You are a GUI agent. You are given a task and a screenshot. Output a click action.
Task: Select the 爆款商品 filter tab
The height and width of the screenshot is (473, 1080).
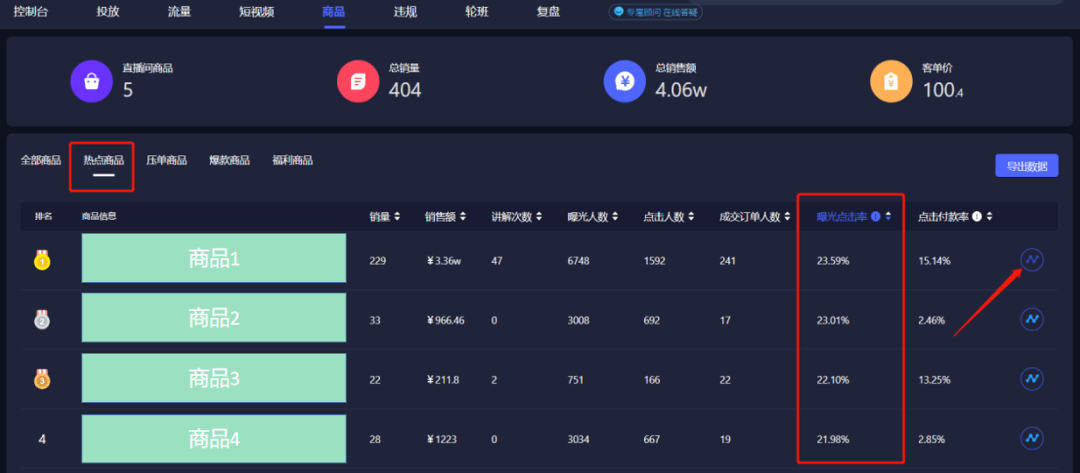point(229,160)
